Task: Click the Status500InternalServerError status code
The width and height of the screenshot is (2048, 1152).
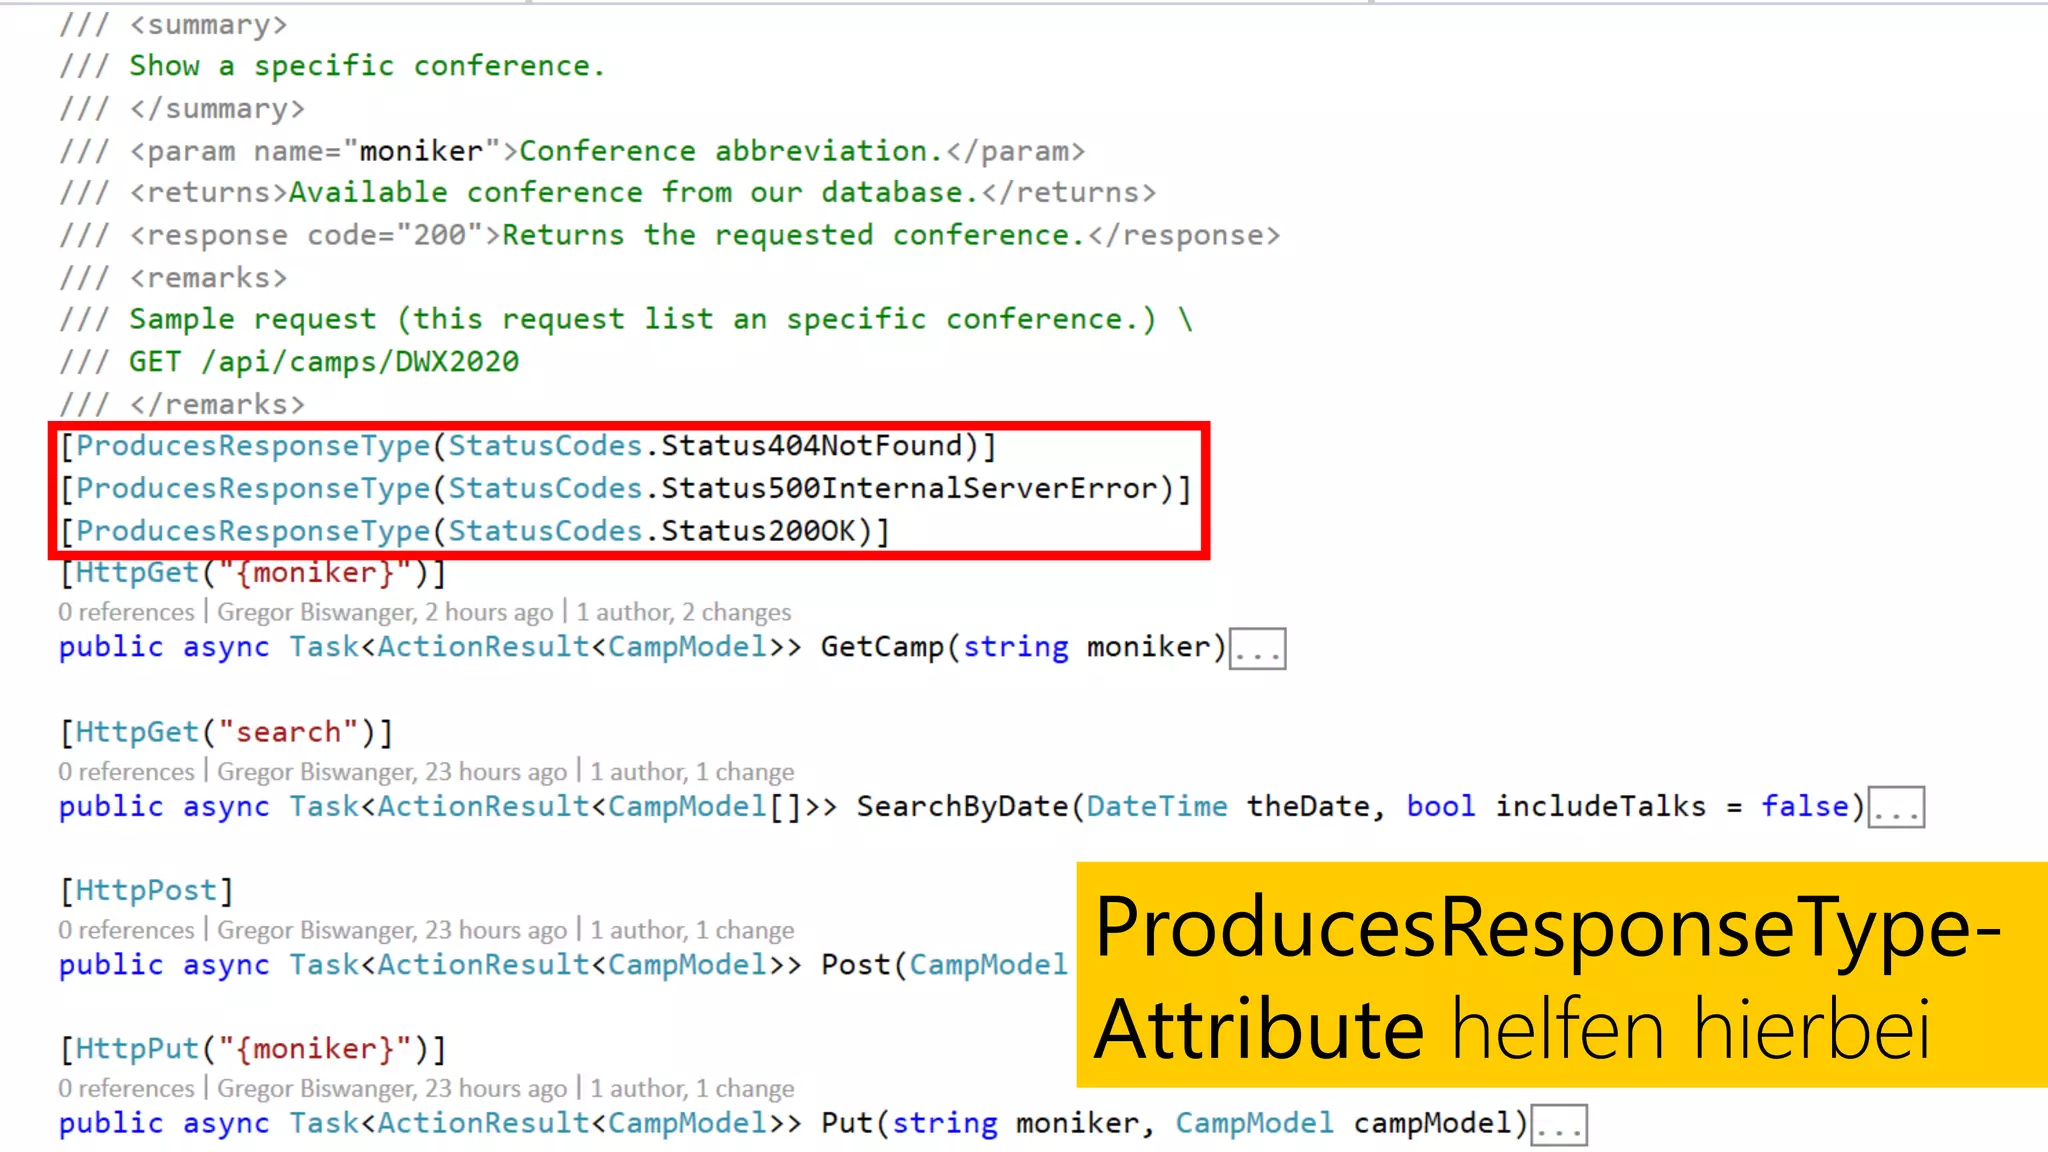Action: point(909,489)
